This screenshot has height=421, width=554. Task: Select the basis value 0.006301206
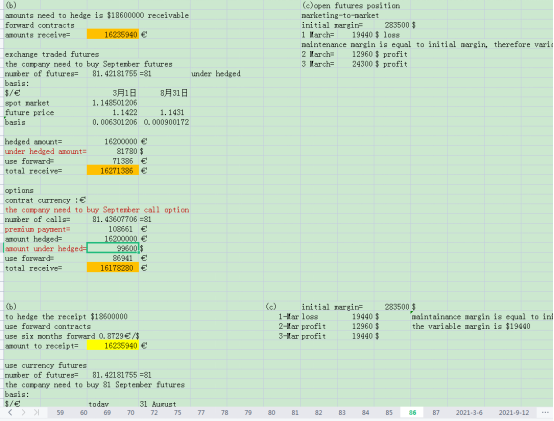click(x=114, y=123)
